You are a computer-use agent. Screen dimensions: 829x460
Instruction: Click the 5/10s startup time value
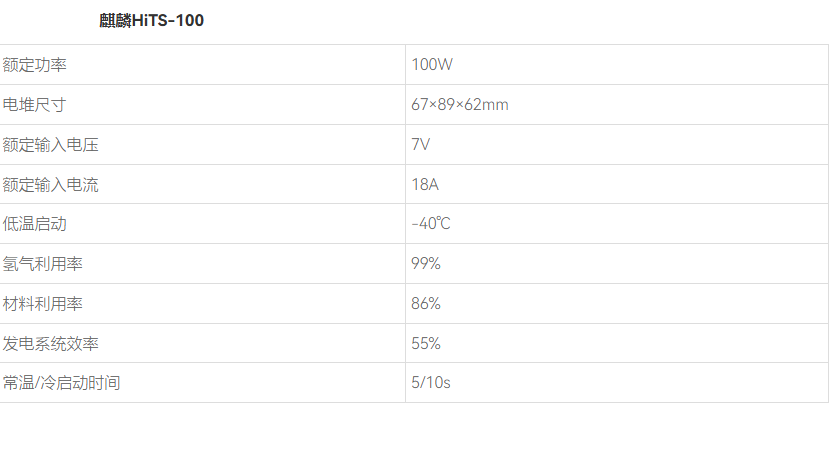(x=431, y=382)
